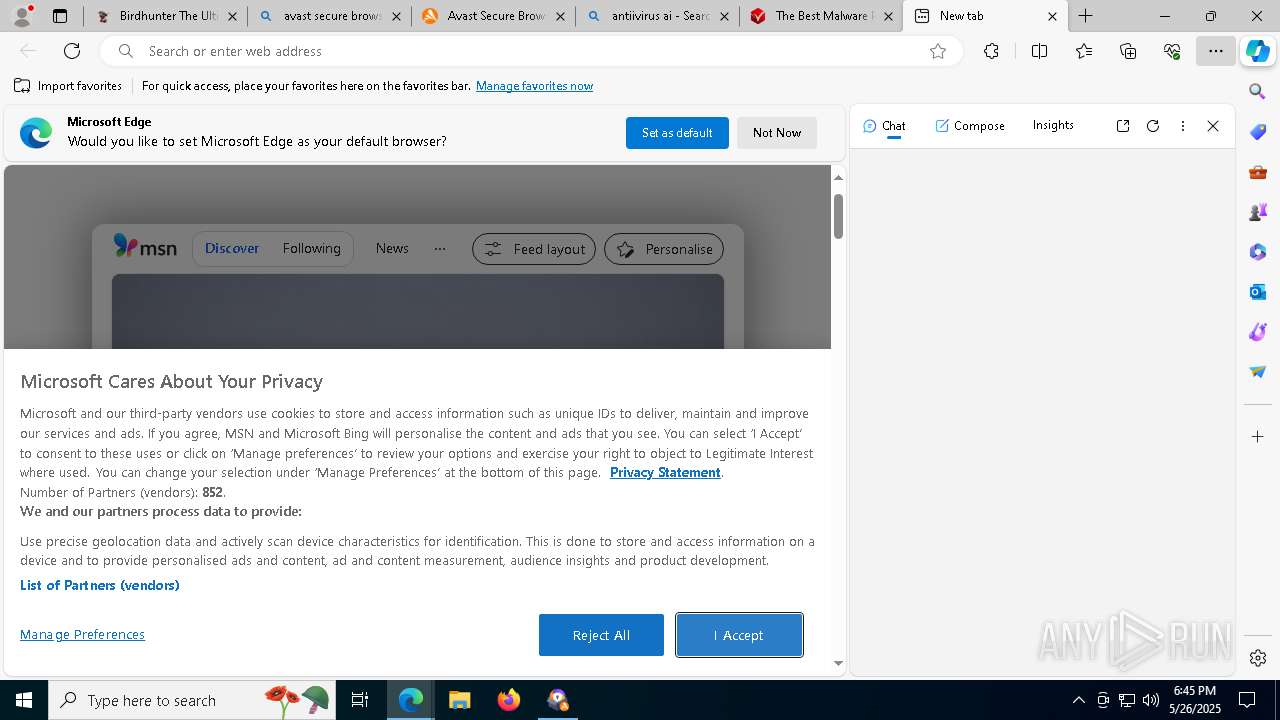Open sidebar Games chess icon
The height and width of the screenshot is (720, 1280).
[x=1258, y=212]
